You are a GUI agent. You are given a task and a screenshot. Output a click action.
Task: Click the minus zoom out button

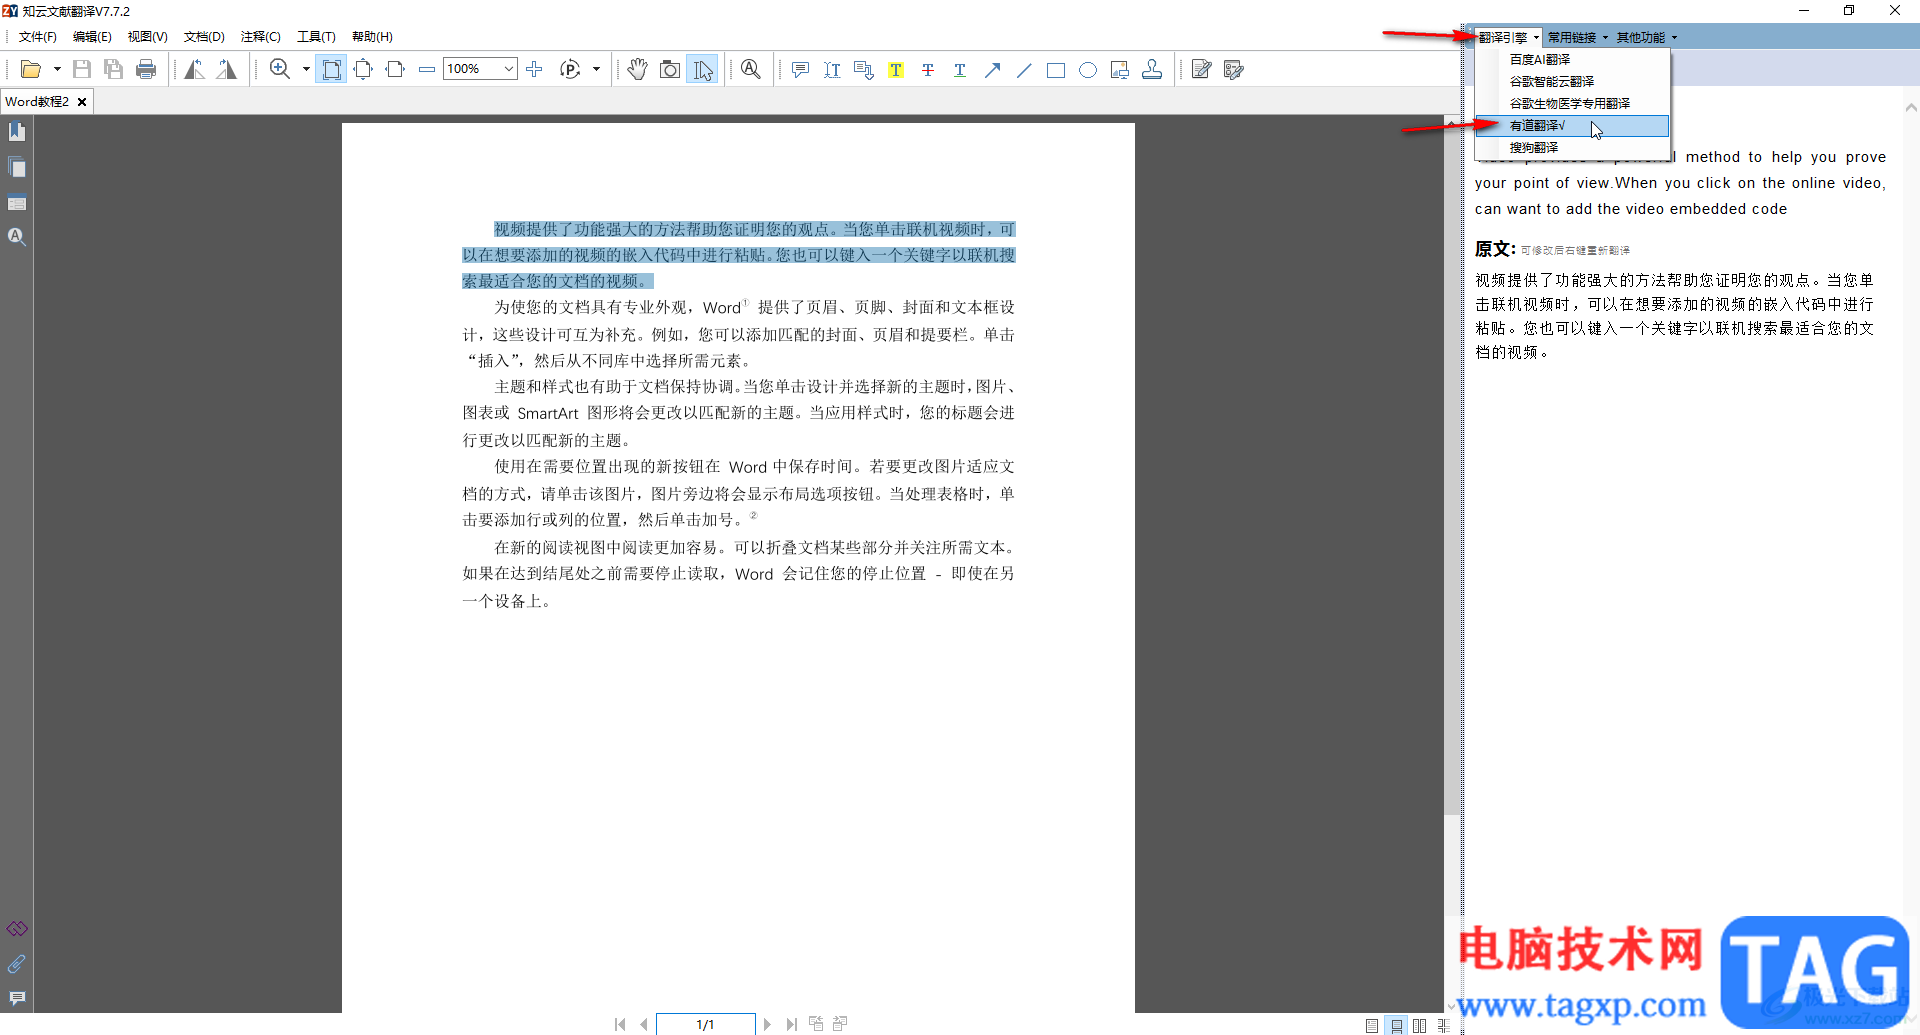427,69
